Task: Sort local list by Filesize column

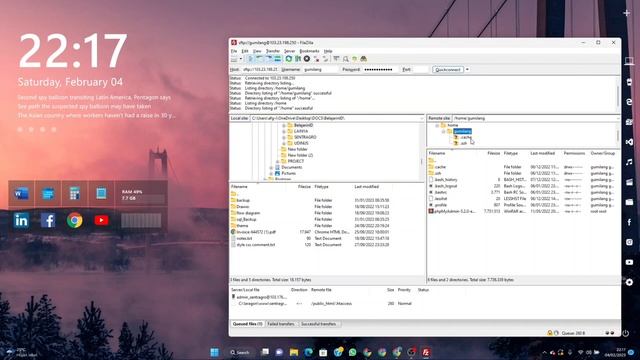Action: pyautogui.click(x=304, y=187)
